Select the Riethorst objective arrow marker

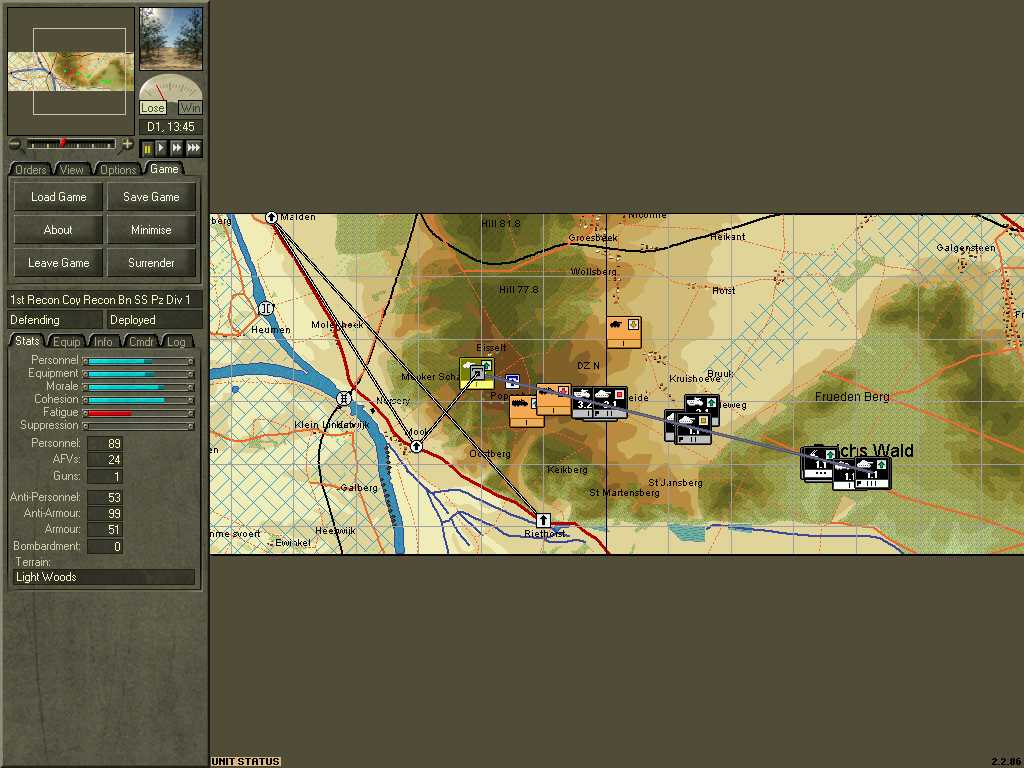(543, 520)
